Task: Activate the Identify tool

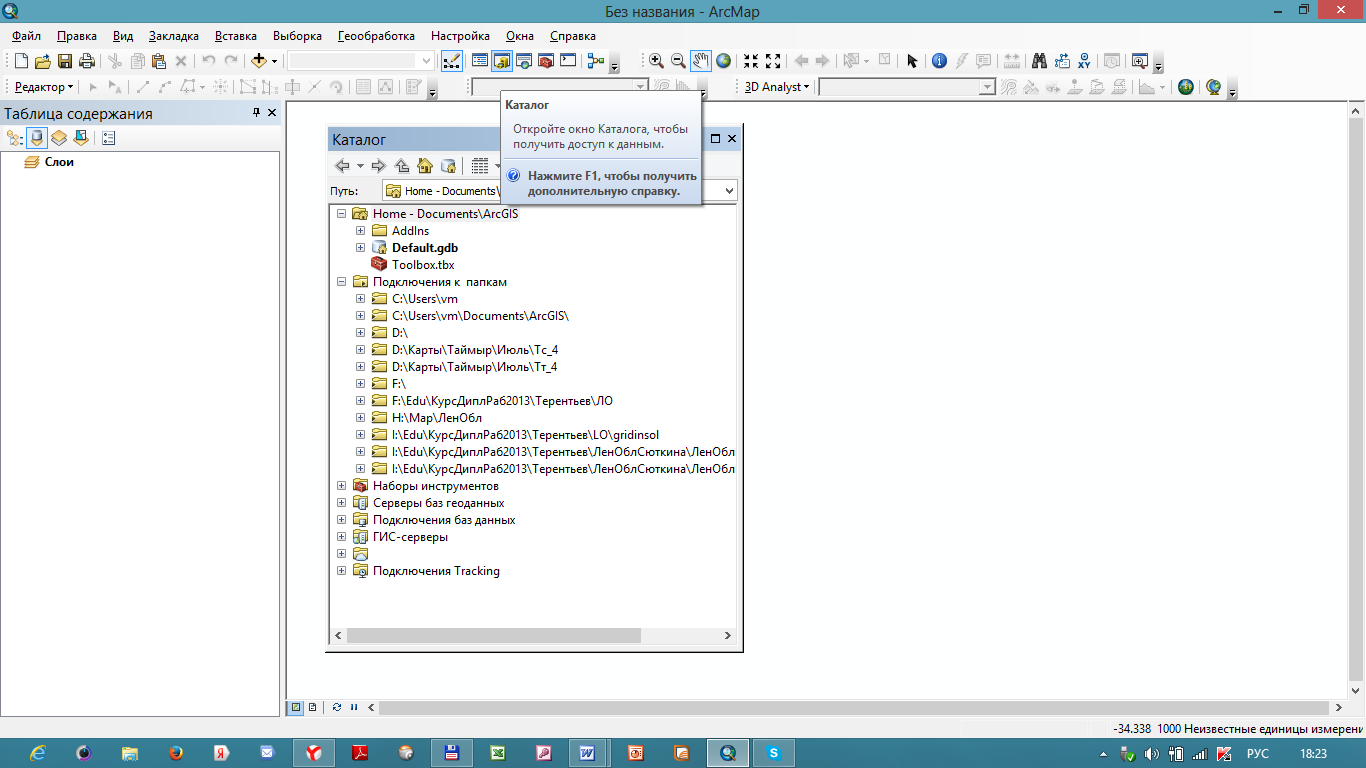Action: [939, 61]
